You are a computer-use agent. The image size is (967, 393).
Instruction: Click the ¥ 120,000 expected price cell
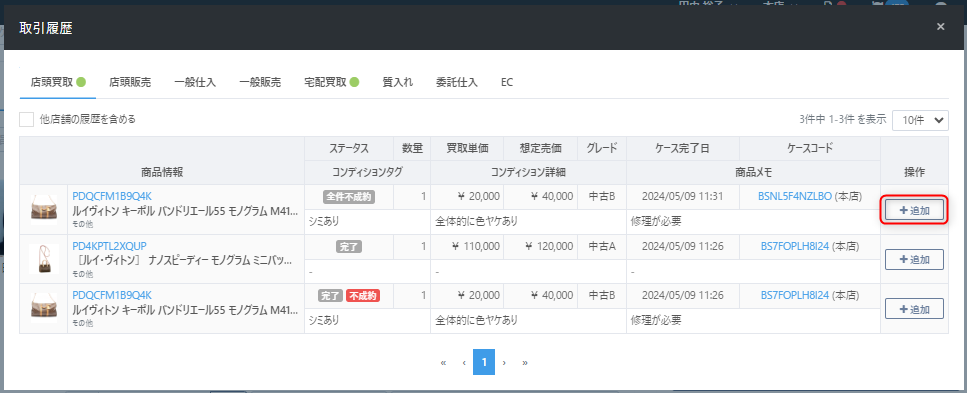point(541,246)
